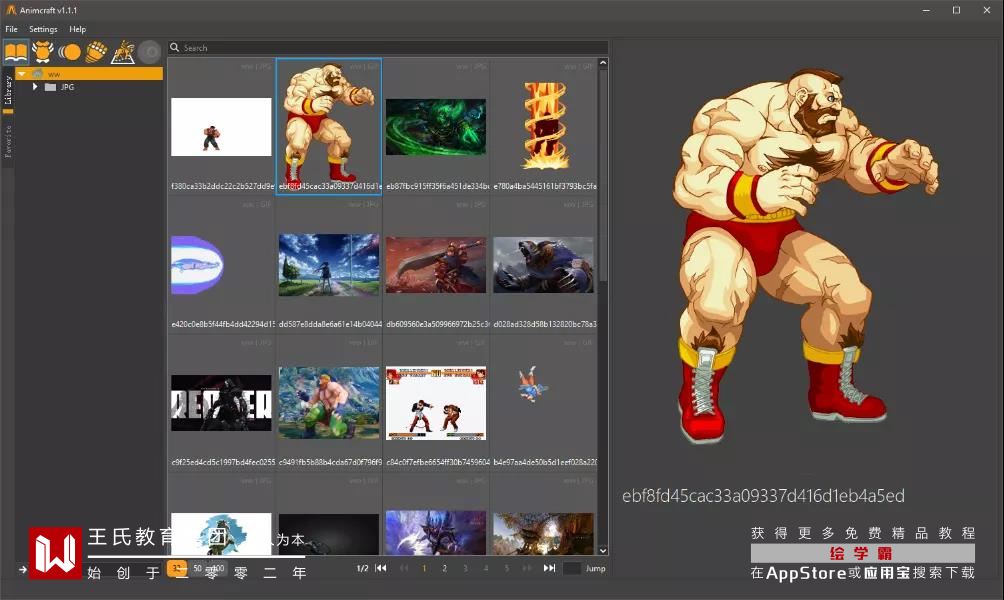1004x600 pixels.
Task: Select the red armored swordsman thumbnail
Action: [x=436, y=264]
